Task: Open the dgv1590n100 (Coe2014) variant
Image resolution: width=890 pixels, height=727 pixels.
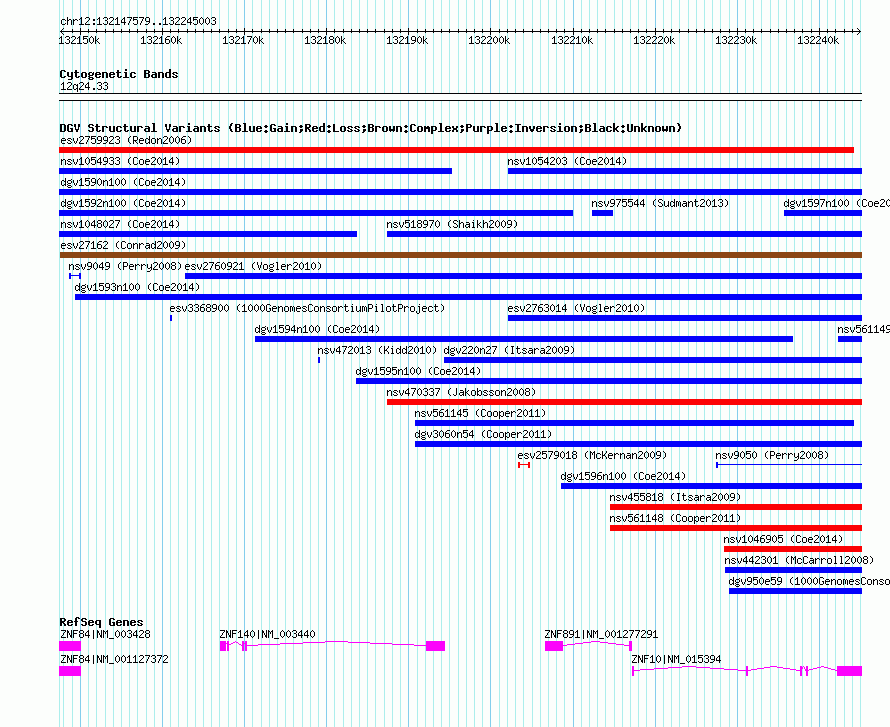Action: click(460, 192)
